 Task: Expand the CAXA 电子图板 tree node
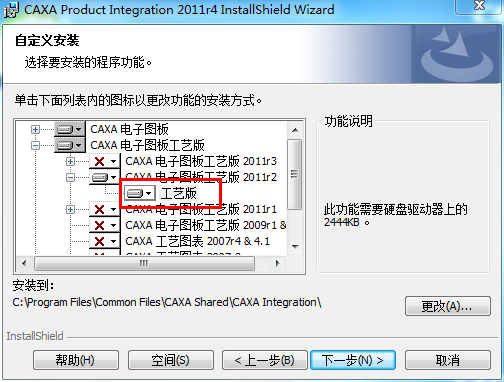(35, 129)
